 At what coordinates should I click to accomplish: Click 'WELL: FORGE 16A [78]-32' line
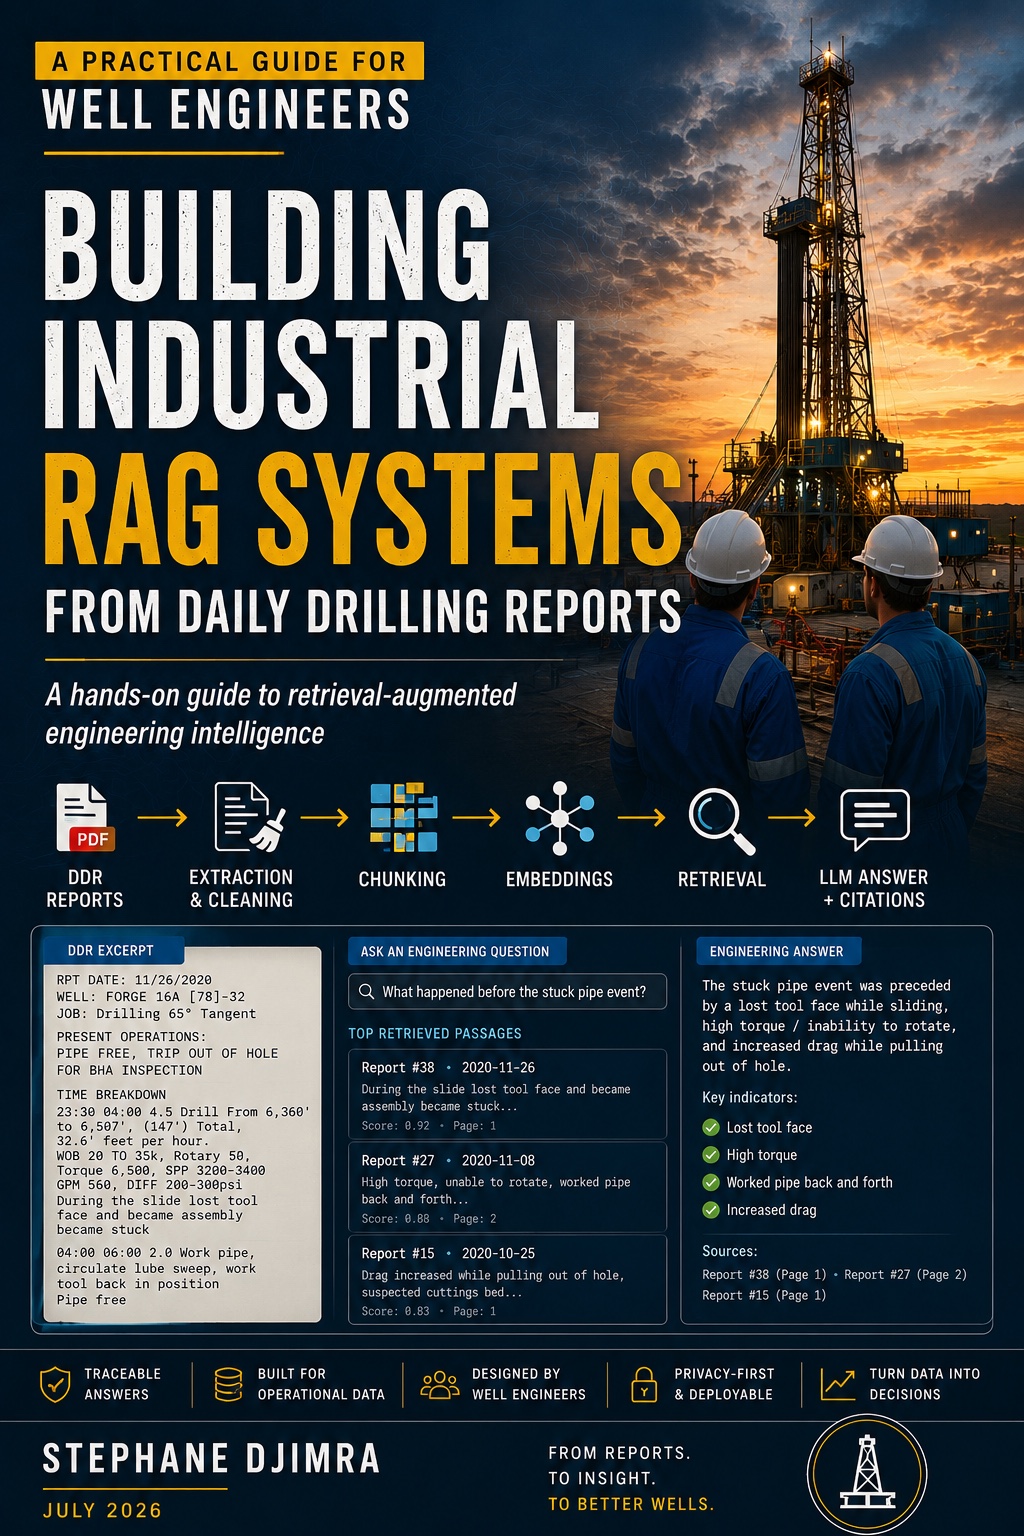point(151,997)
